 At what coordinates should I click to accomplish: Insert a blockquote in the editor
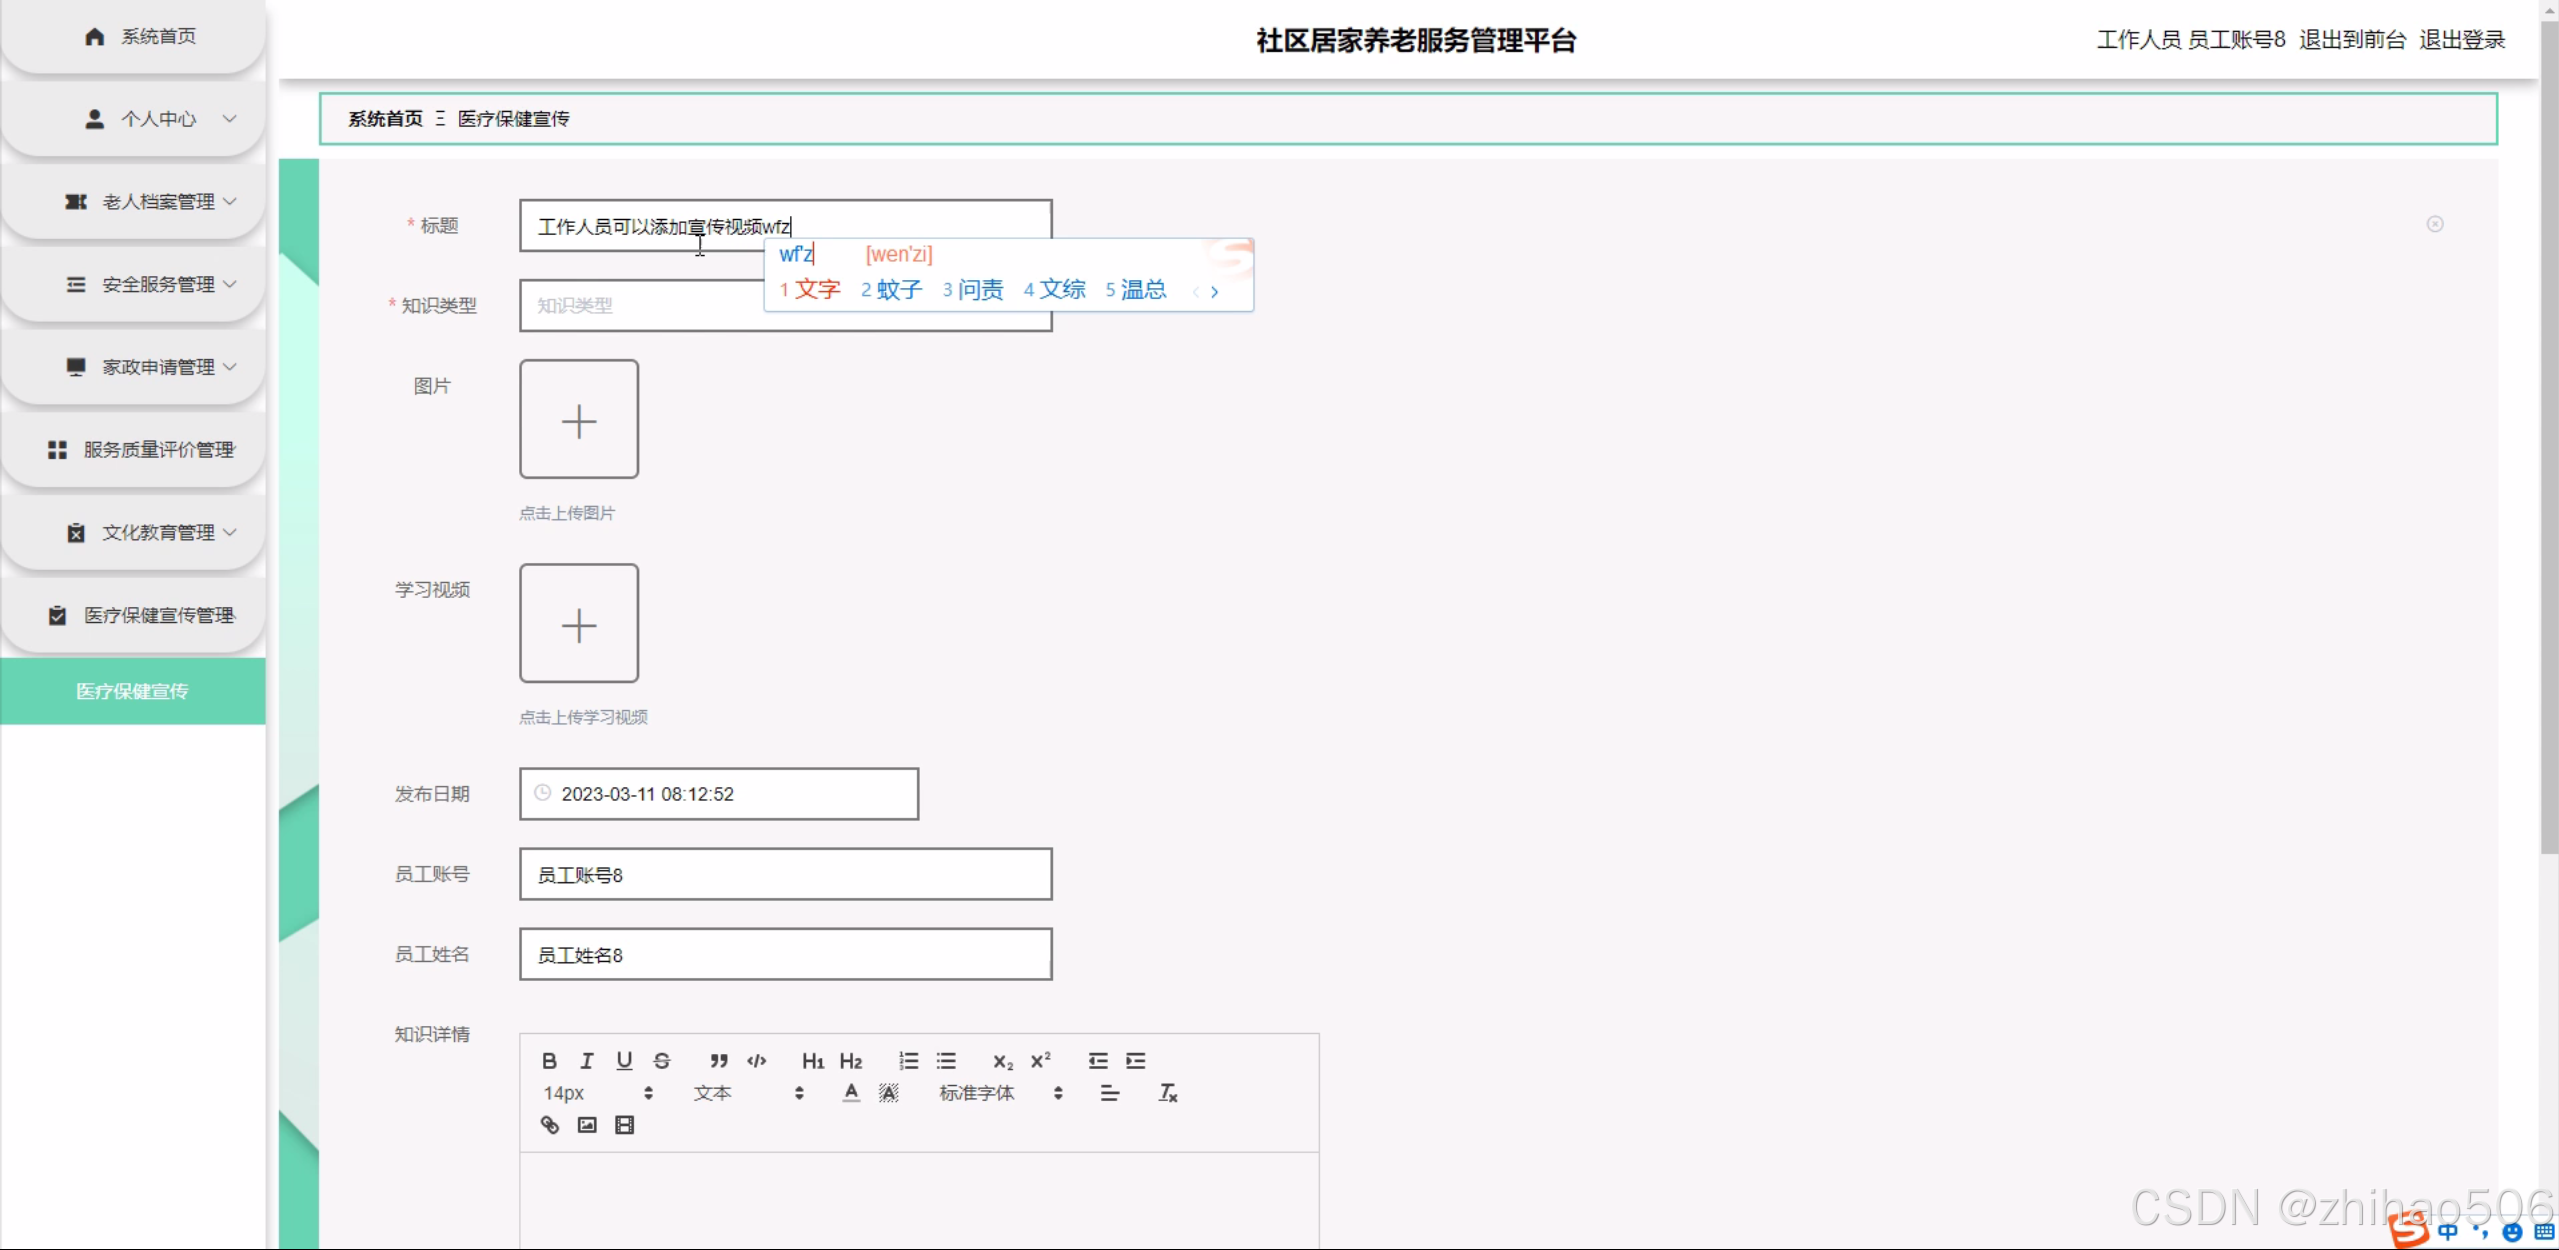click(x=718, y=1061)
